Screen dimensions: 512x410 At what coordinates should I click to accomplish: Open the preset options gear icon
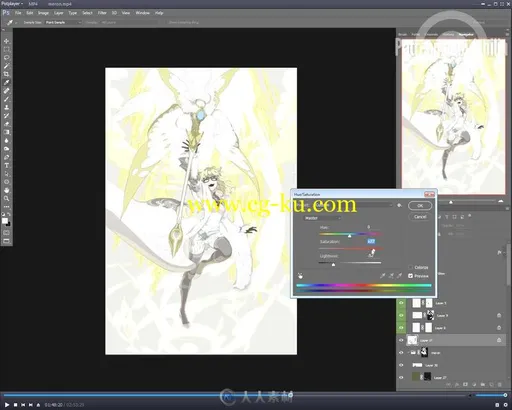[399, 205]
